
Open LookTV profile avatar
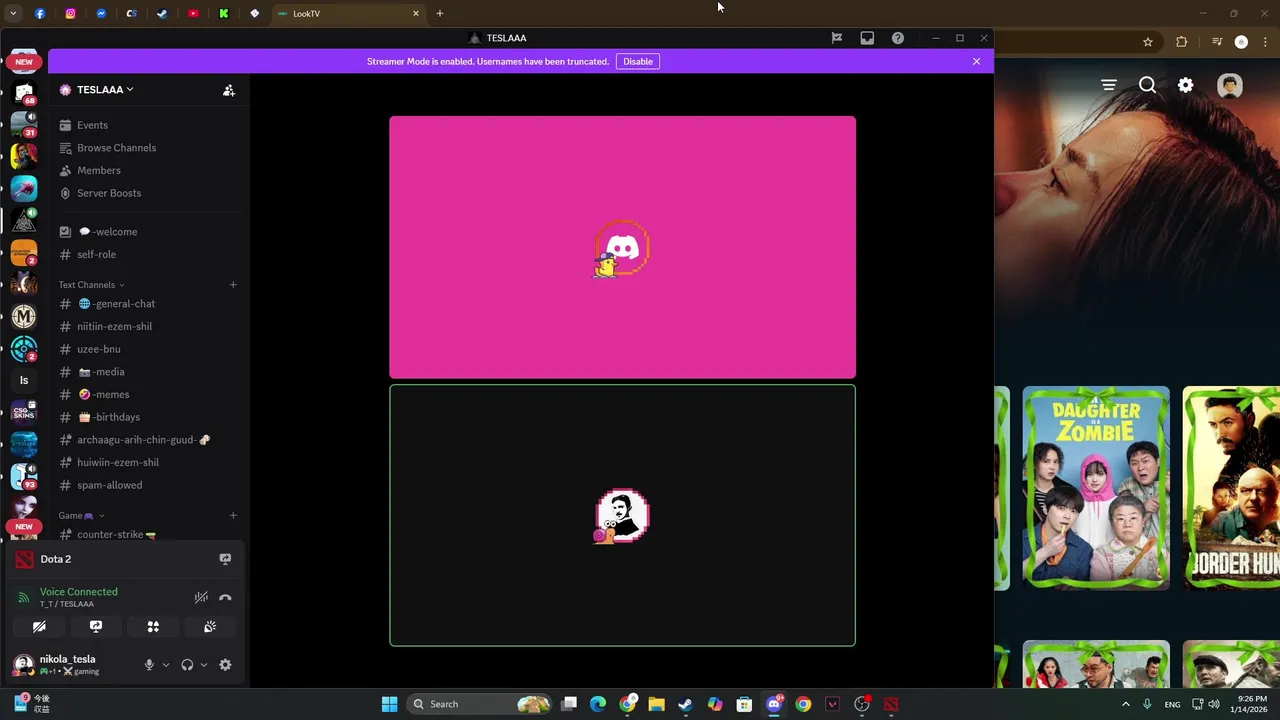[1230, 86]
